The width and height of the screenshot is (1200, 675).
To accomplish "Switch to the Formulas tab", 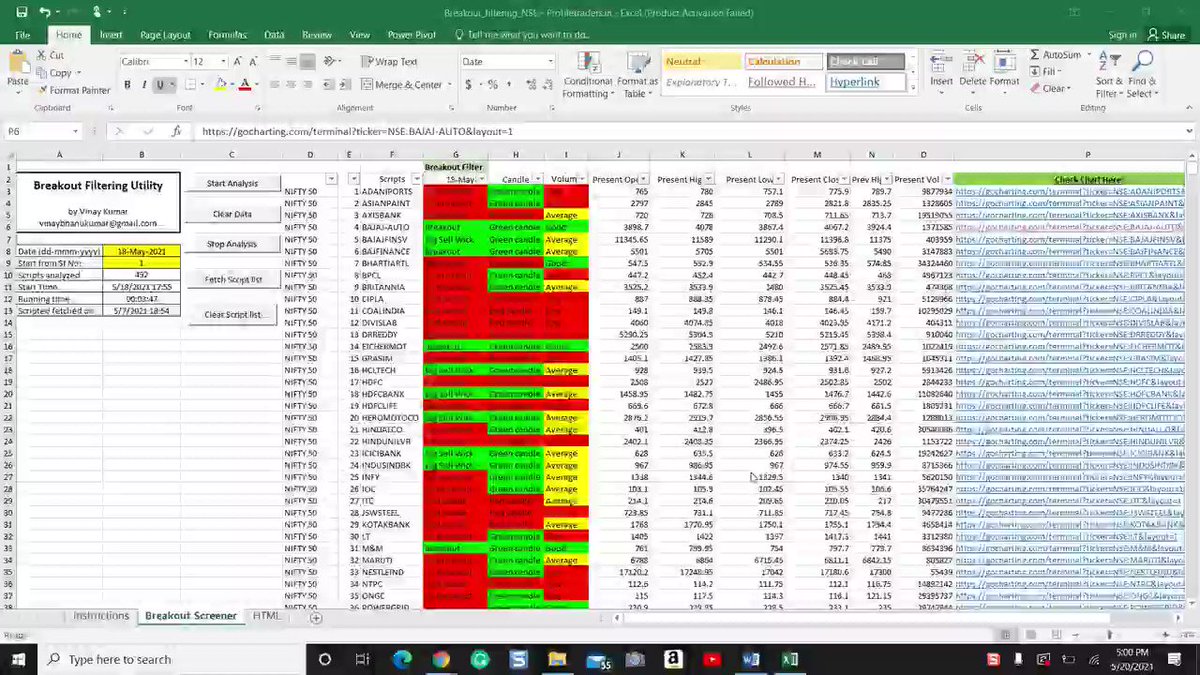I will pos(227,35).
